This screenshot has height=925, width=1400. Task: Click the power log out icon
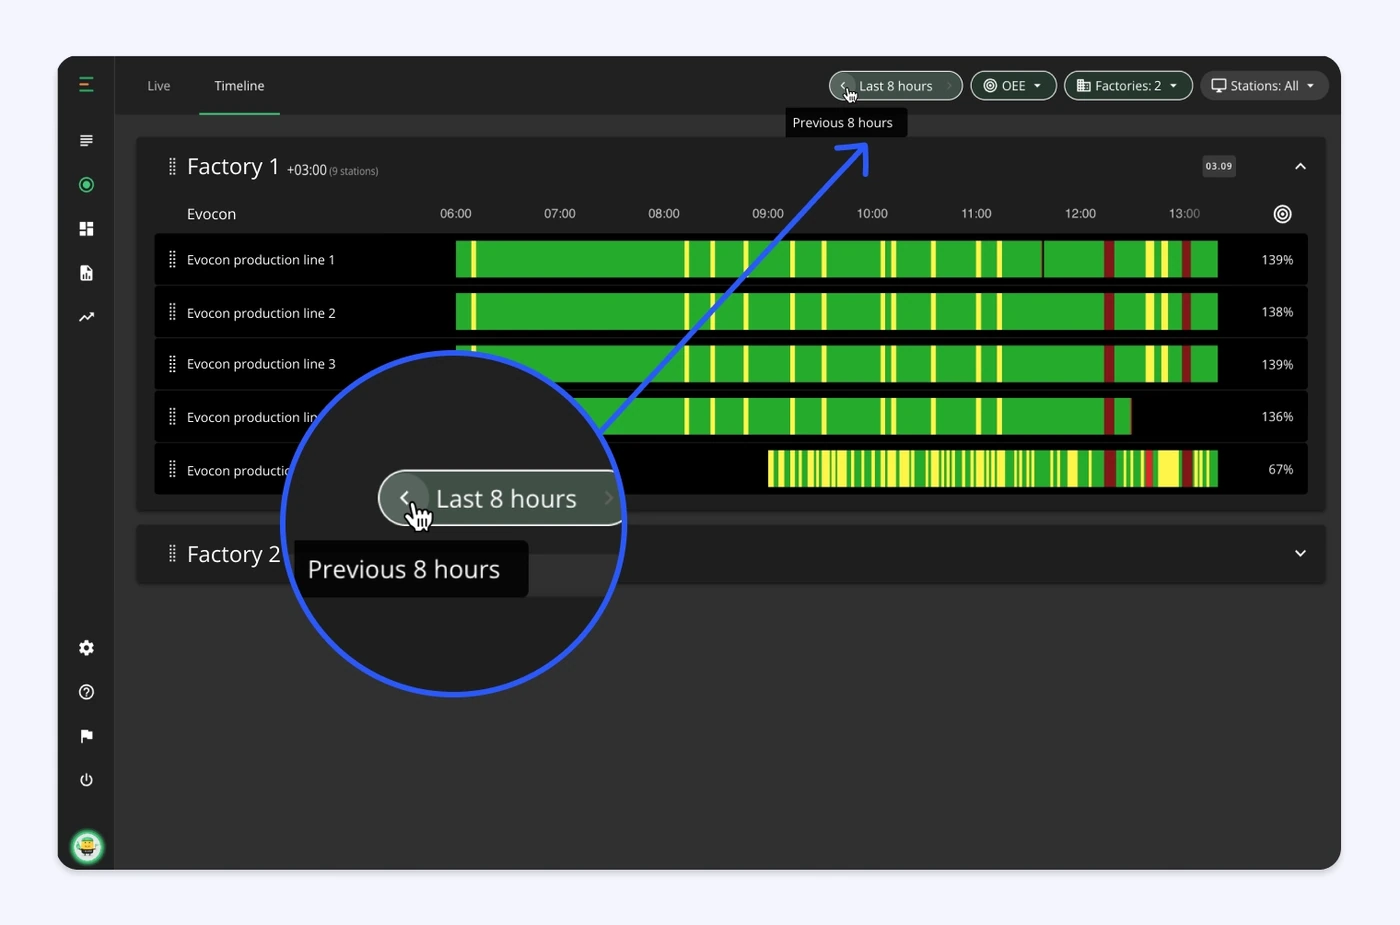click(x=86, y=780)
